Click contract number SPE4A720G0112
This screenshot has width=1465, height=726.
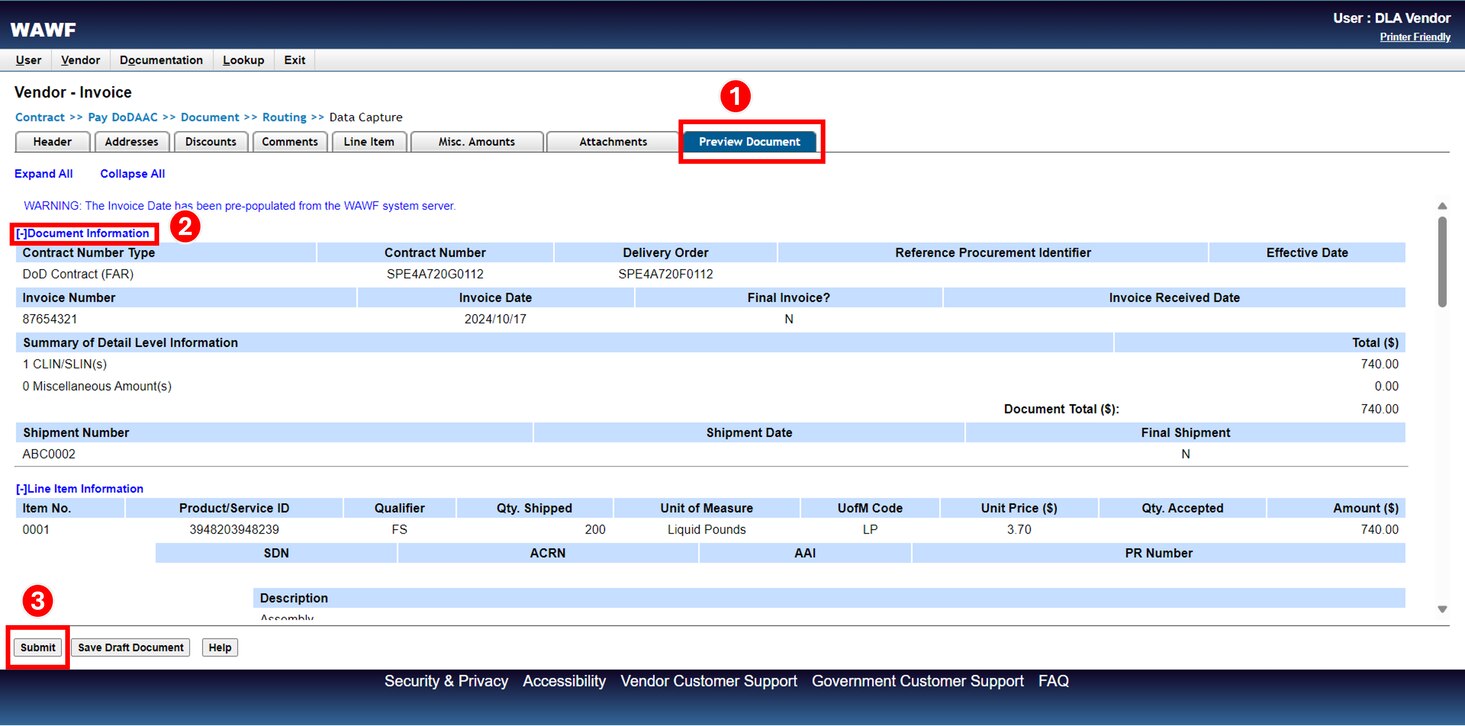click(x=435, y=274)
